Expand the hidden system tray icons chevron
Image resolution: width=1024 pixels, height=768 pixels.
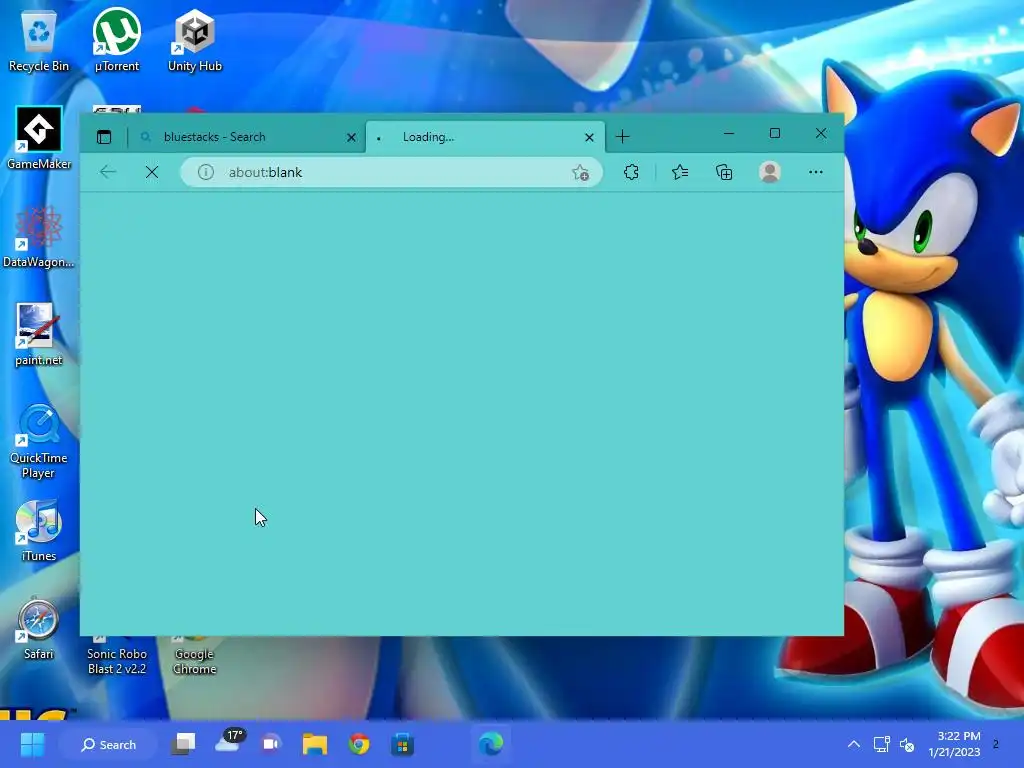pos(854,744)
